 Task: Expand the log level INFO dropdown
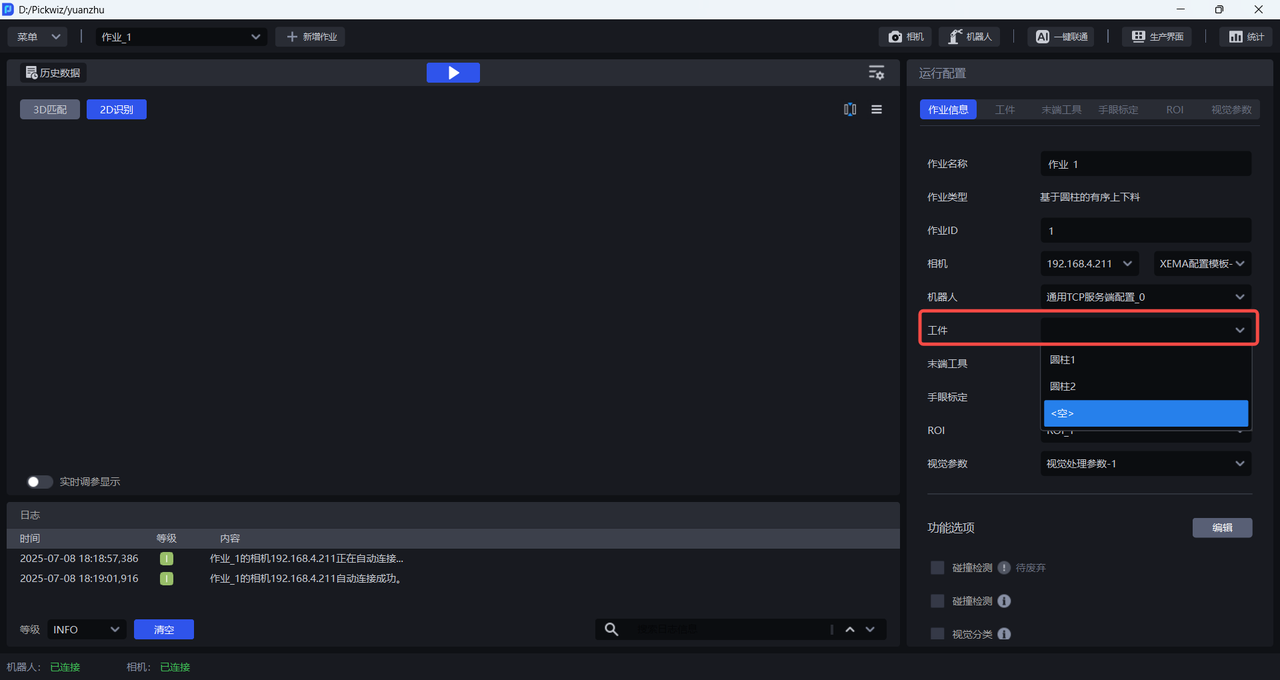(x=86, y=630)
